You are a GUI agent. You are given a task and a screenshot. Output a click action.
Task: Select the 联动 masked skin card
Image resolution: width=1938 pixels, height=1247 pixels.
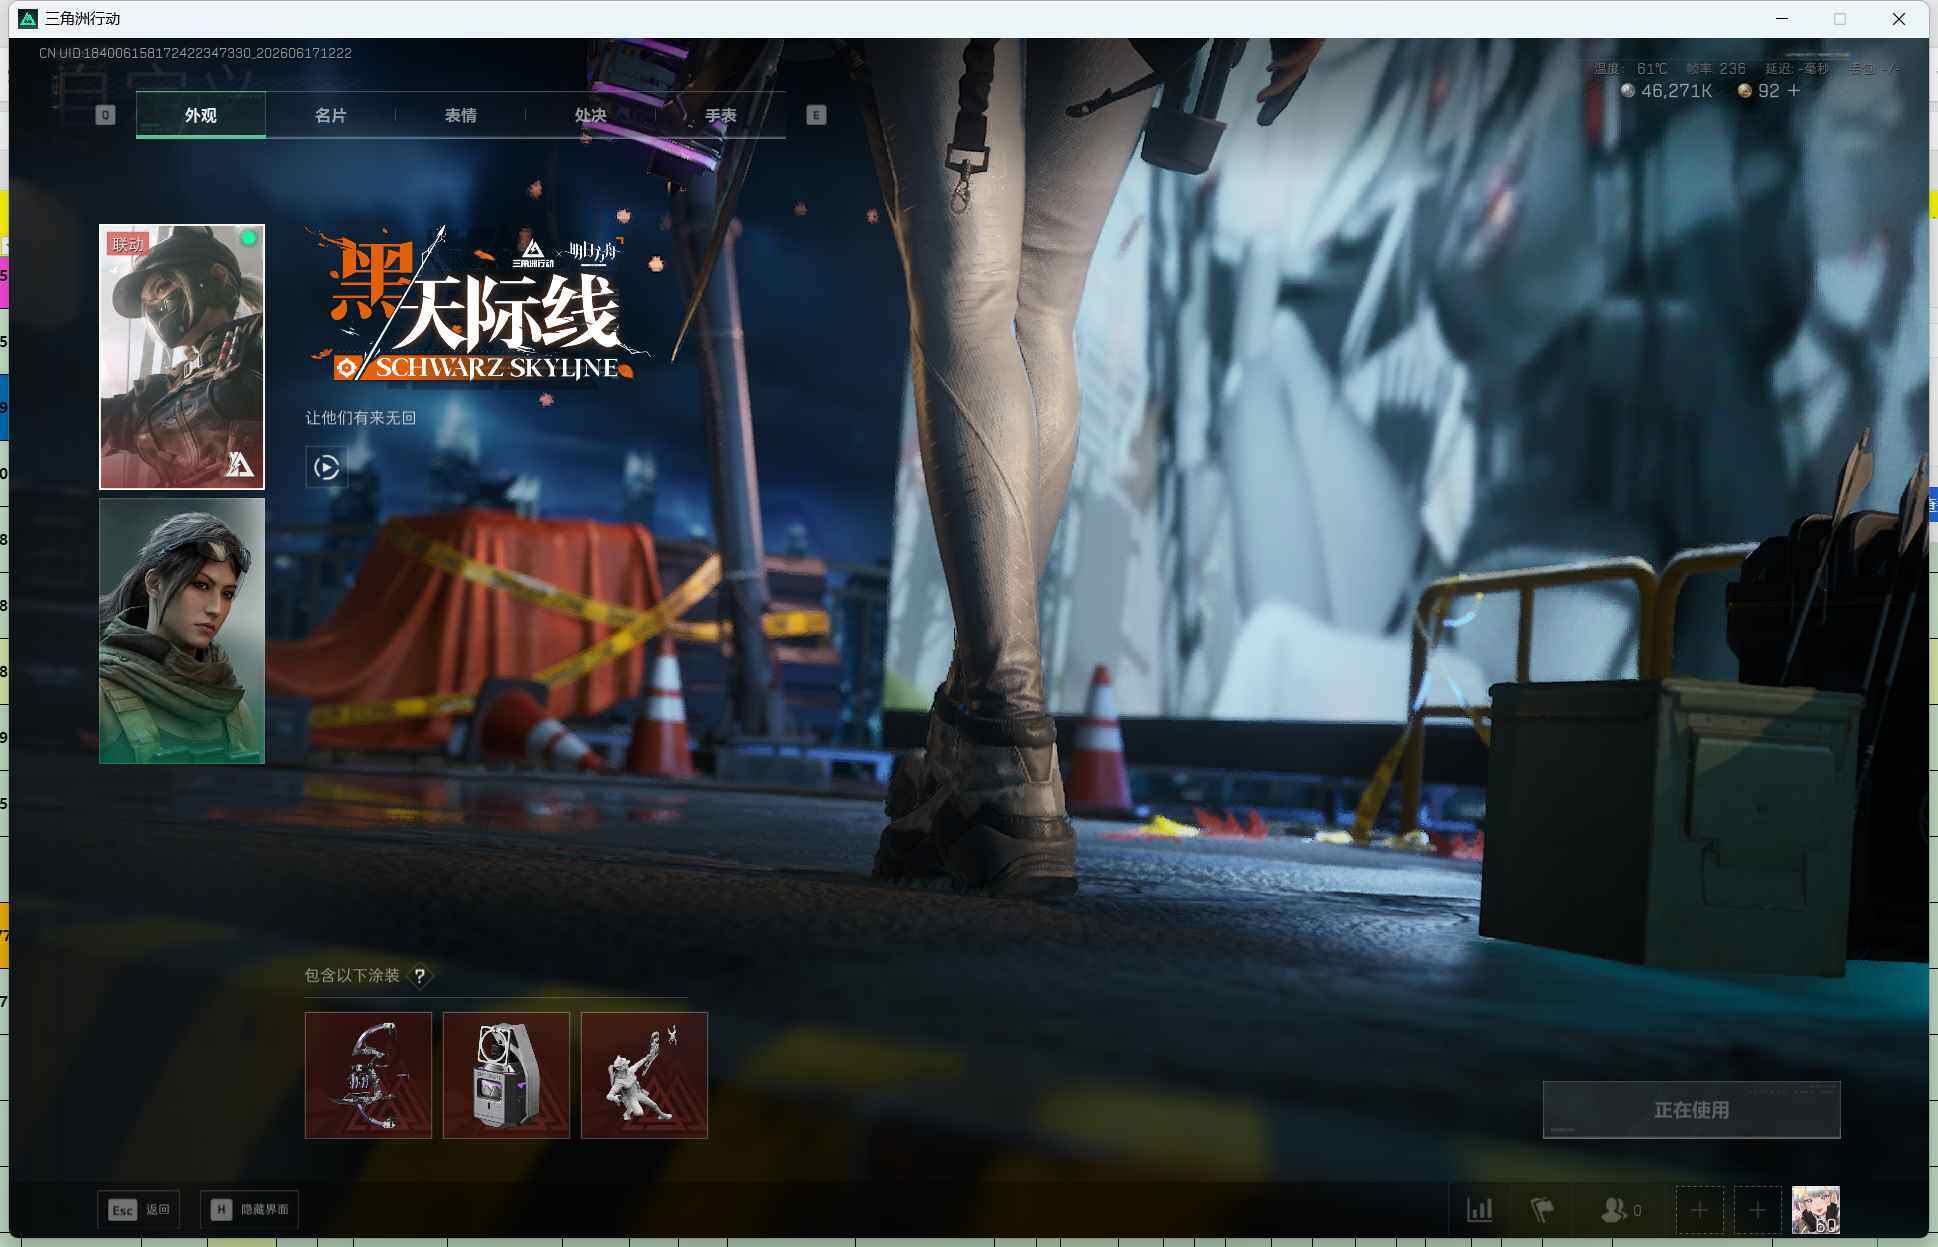(x=182, y=357)
